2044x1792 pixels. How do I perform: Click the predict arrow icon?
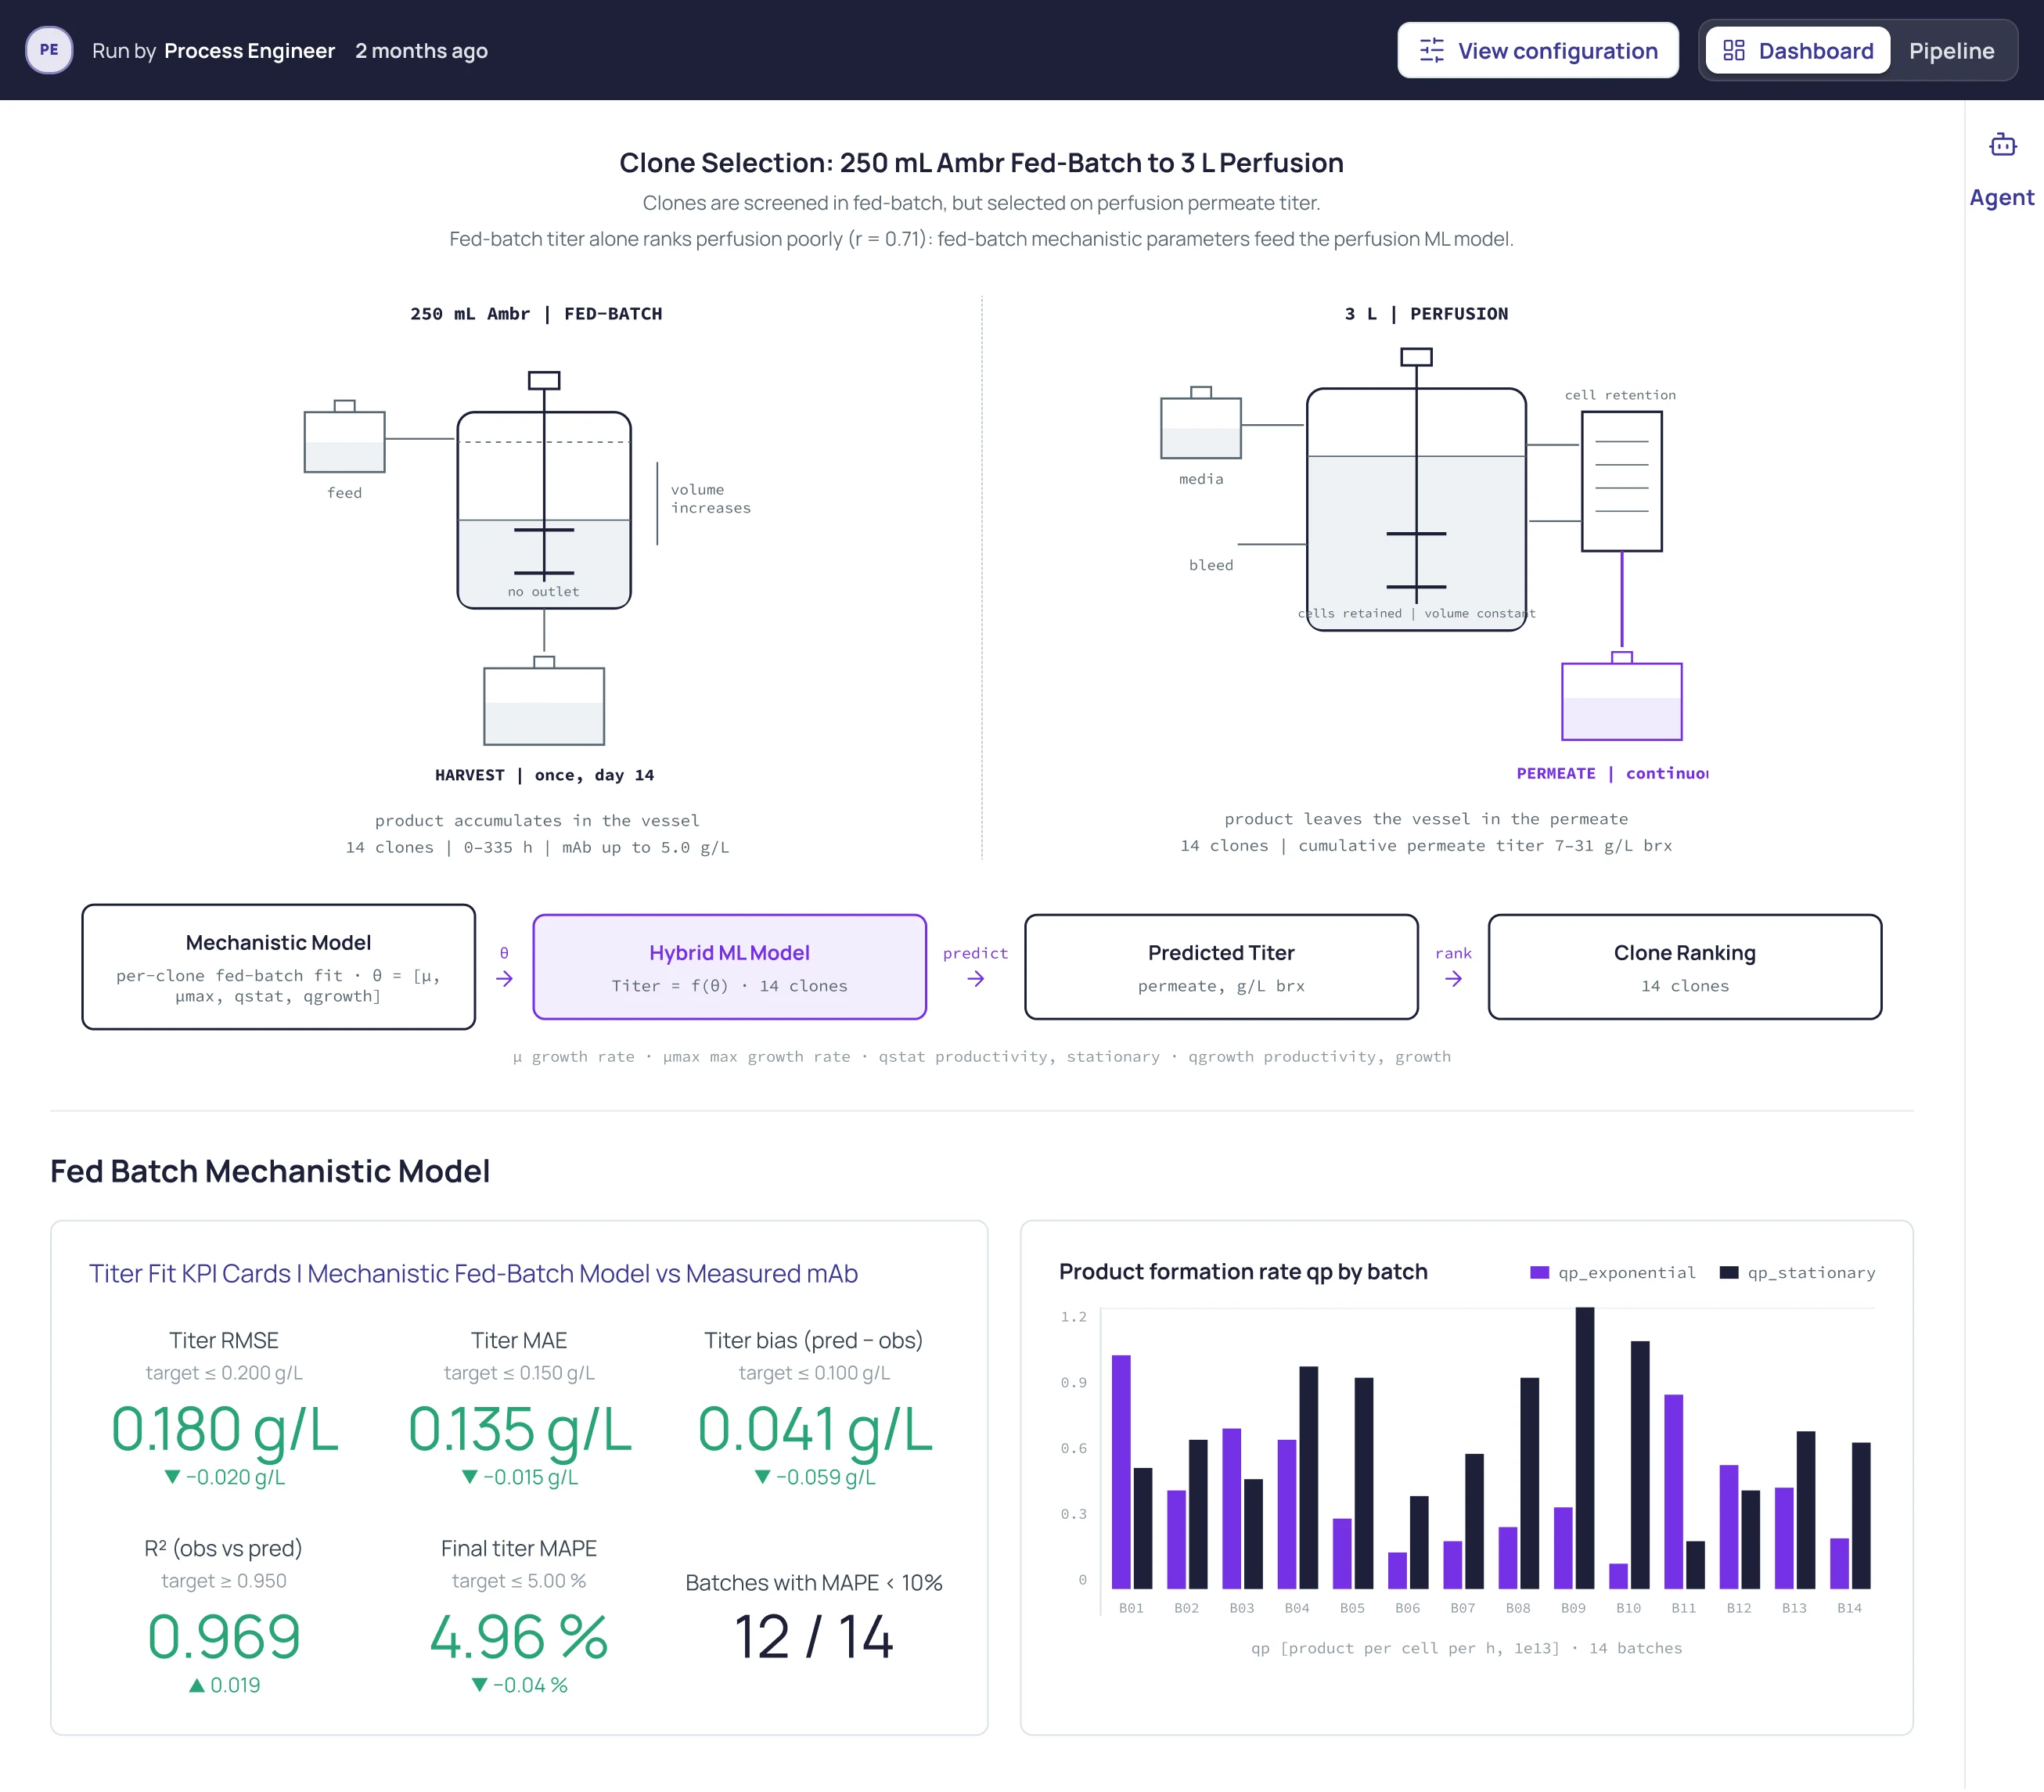[976, 979]
